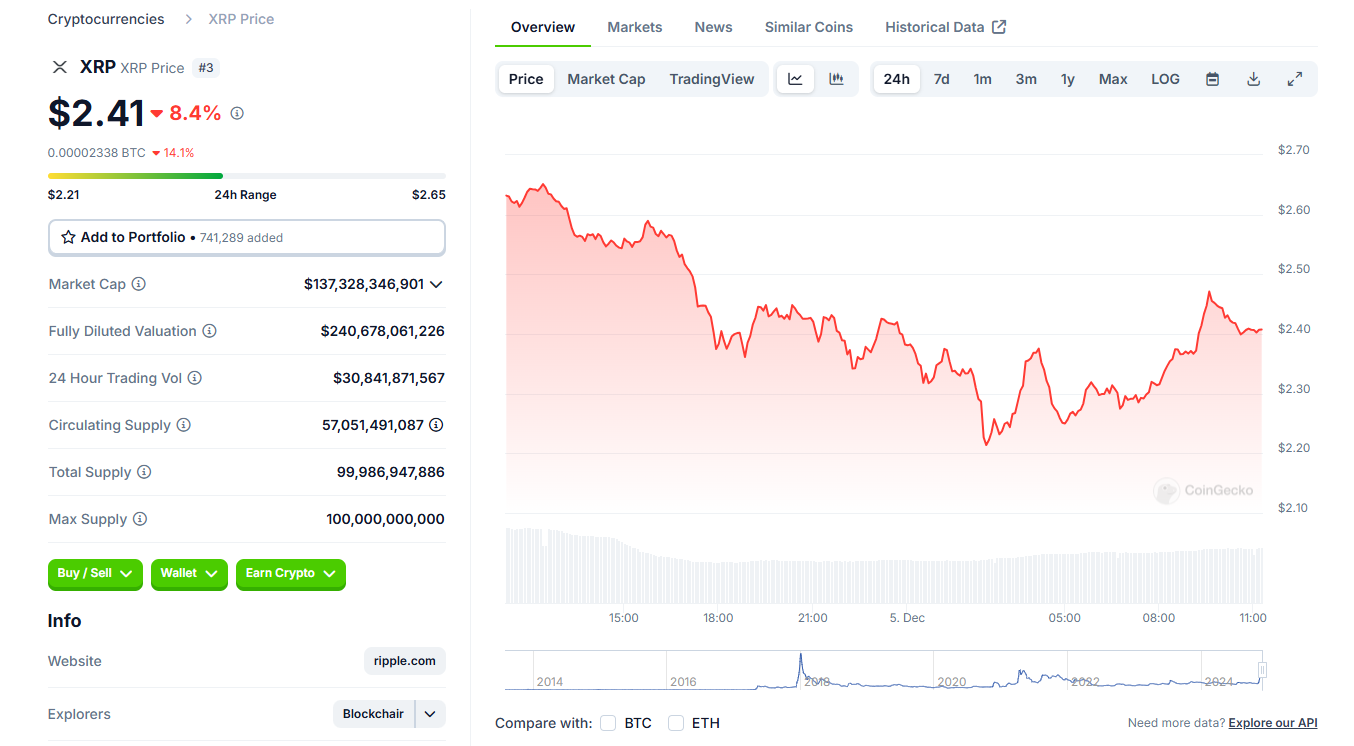Expand the Market Cap value chevron
Viewport: 1354px width, 746px height.
click(x=436, y=284)
